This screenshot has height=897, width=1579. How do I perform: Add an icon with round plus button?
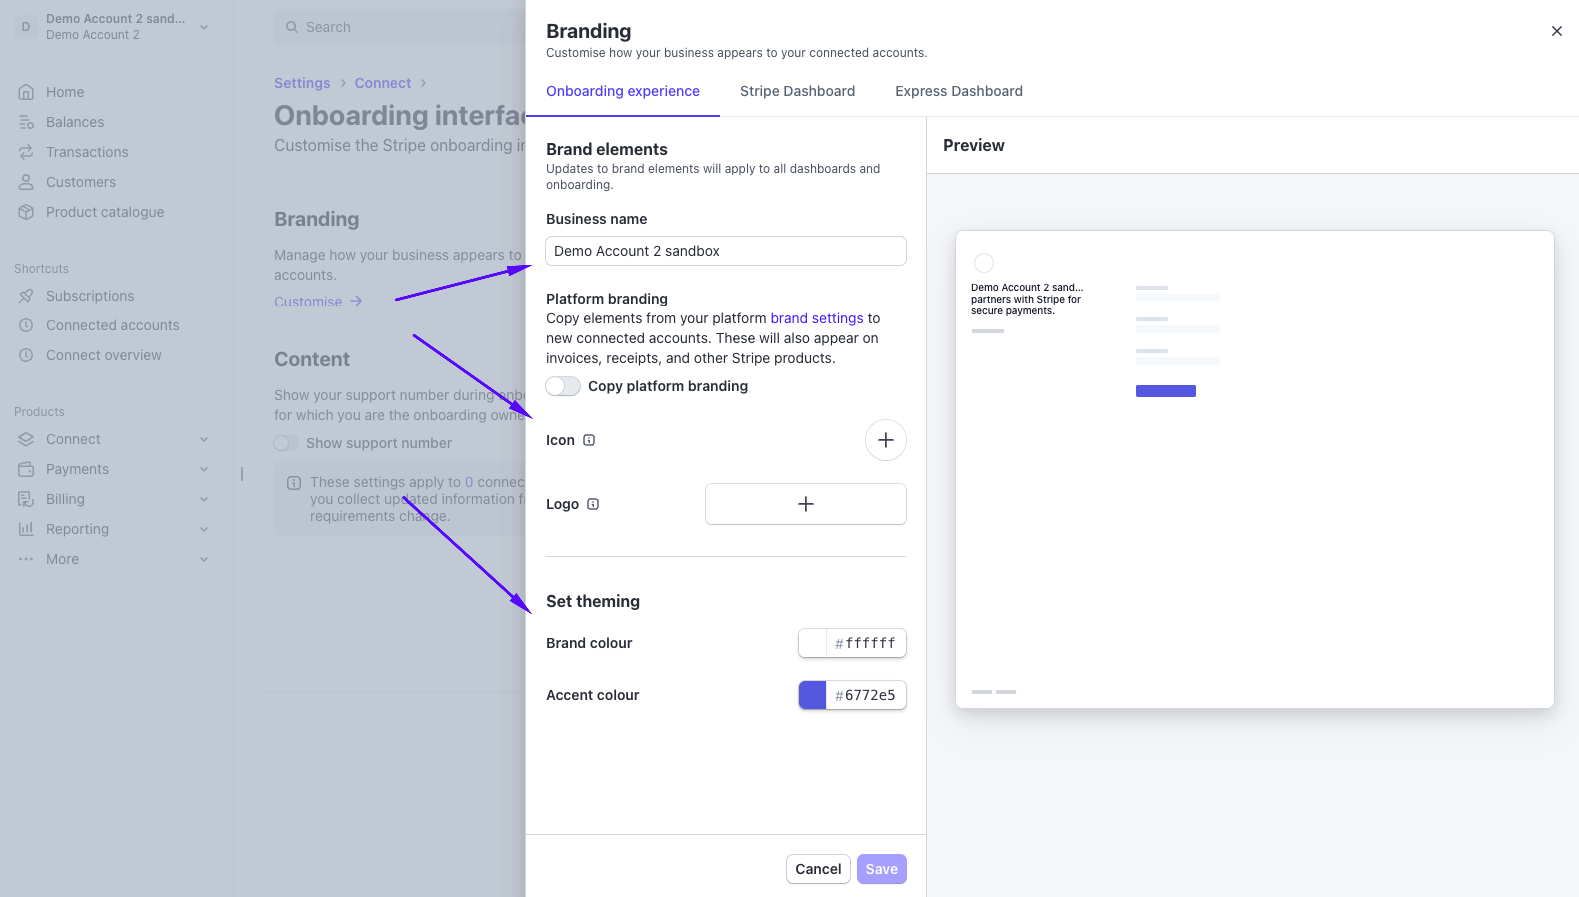(886, 440)
